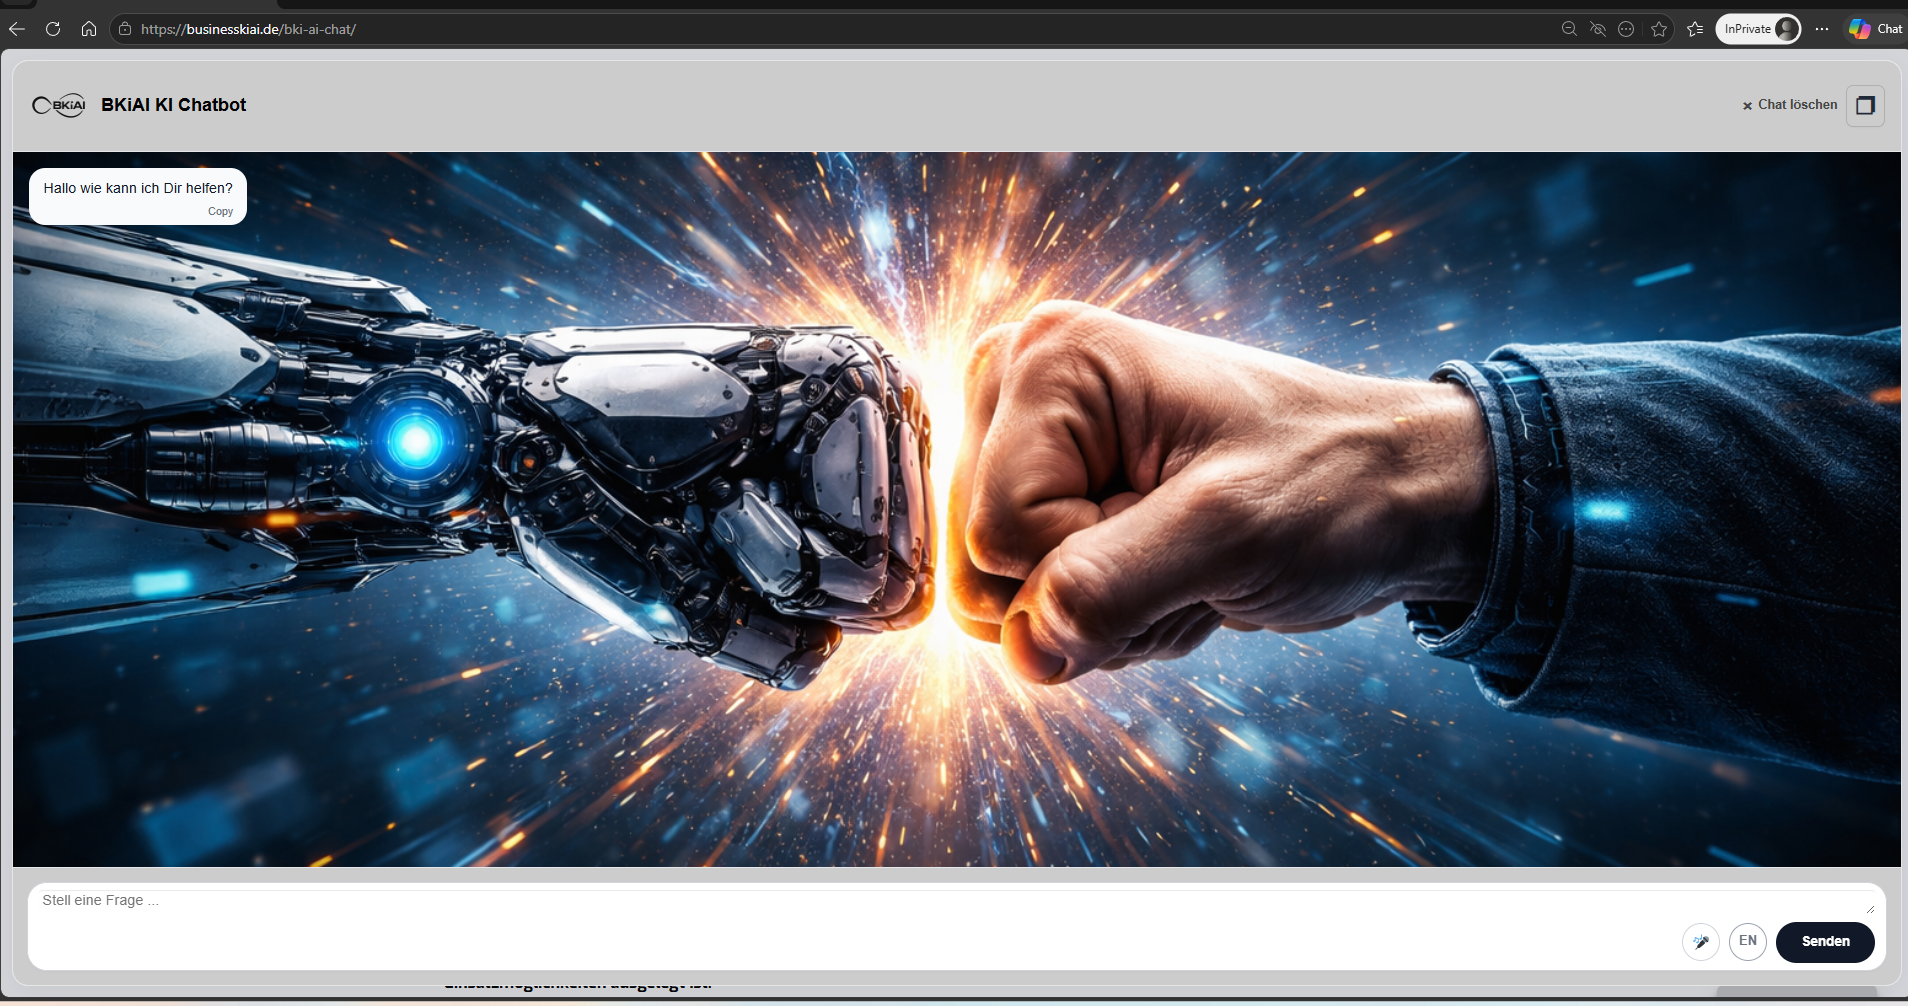Image resolution: width=1908 pixels, height=1006 pixels.
Task: Switch chat language with EN toggle
Action: pos(1747,941)
